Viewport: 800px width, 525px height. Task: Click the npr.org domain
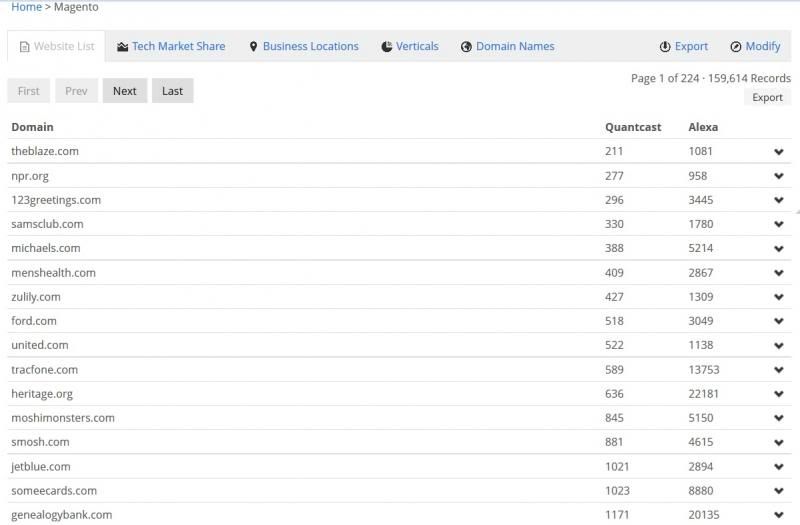click(x=30, y=176)
